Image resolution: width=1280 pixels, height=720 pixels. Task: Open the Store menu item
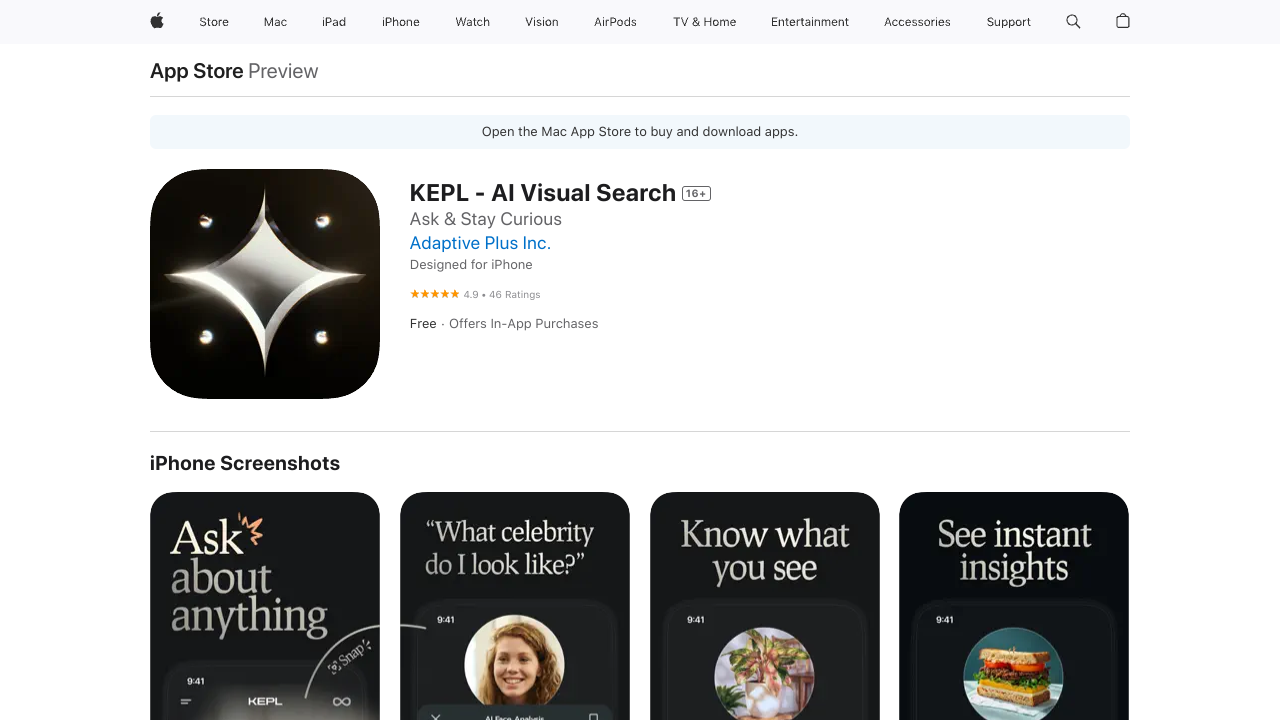[x=214, y=22]
